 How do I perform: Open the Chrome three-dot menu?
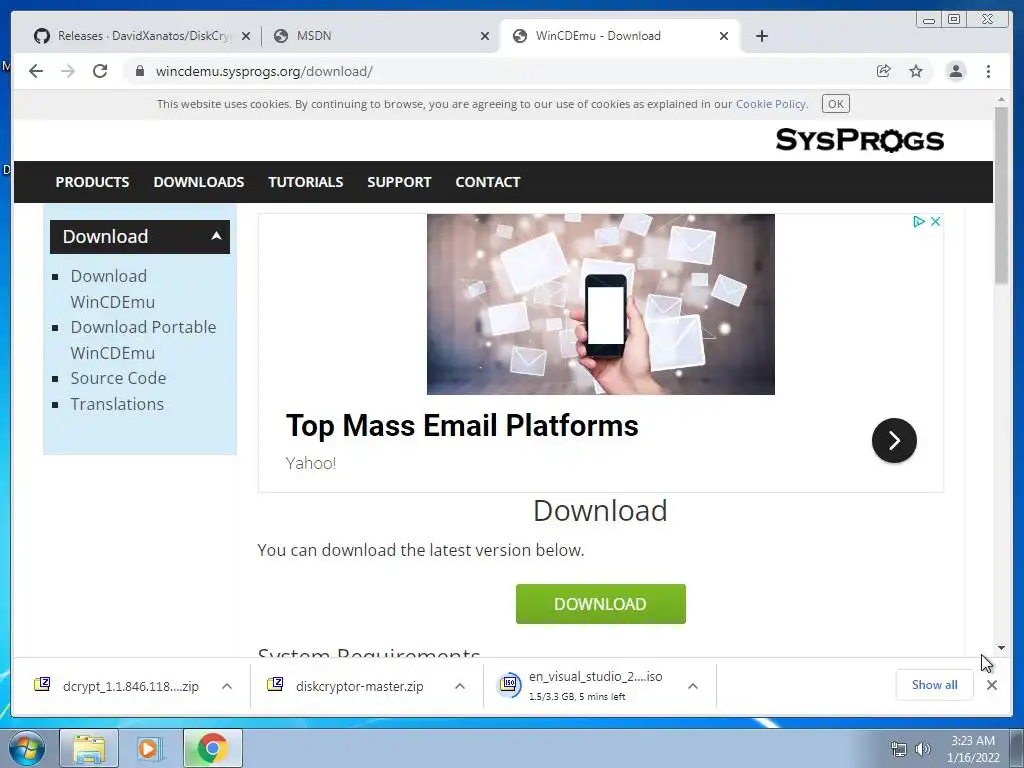[x=988, y=71]
